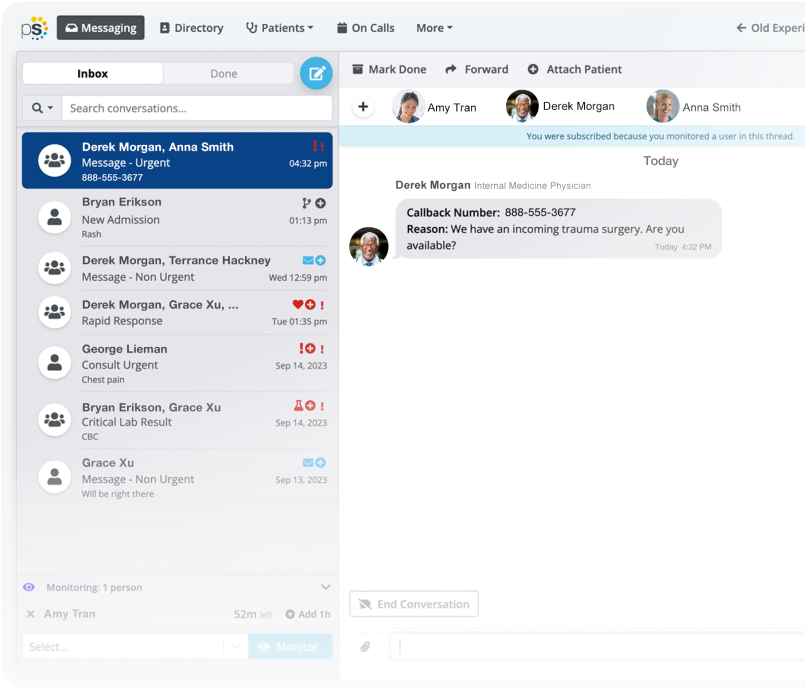The height and width of the screenshot is (691, 805).
Task: Switch to Old Experience link
Action: pos(770,28)
